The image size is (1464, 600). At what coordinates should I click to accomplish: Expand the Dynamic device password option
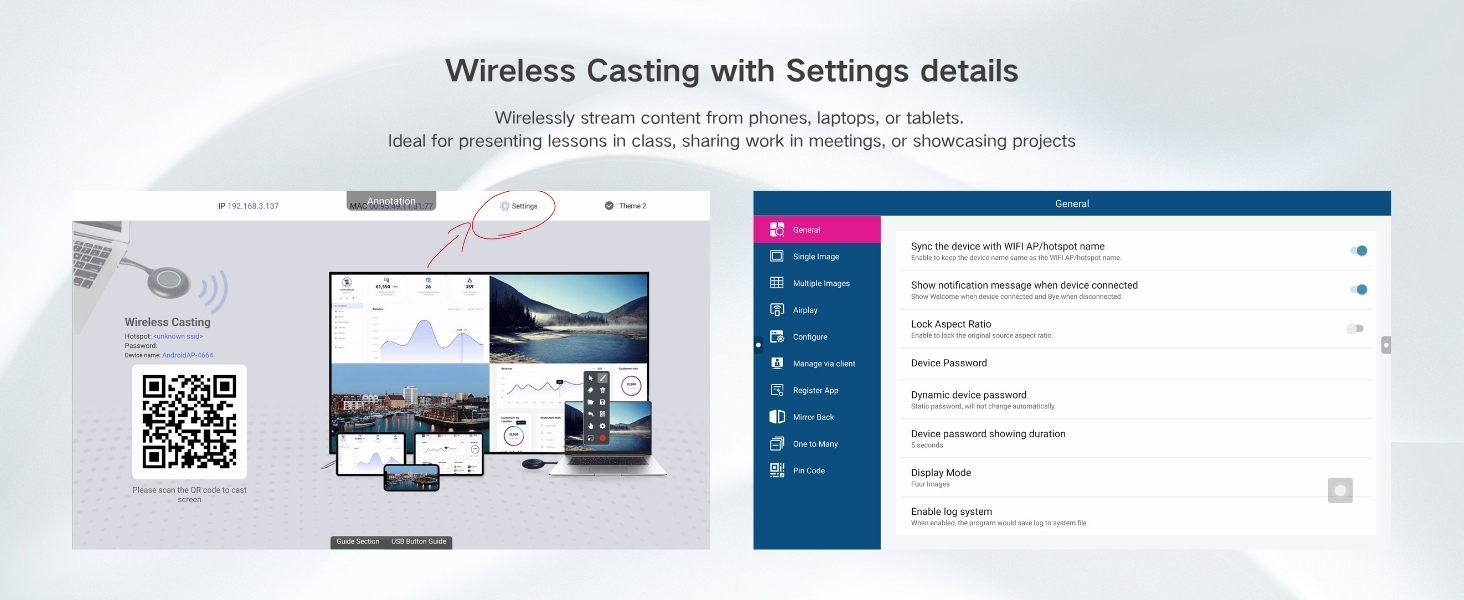(1136, 400)
